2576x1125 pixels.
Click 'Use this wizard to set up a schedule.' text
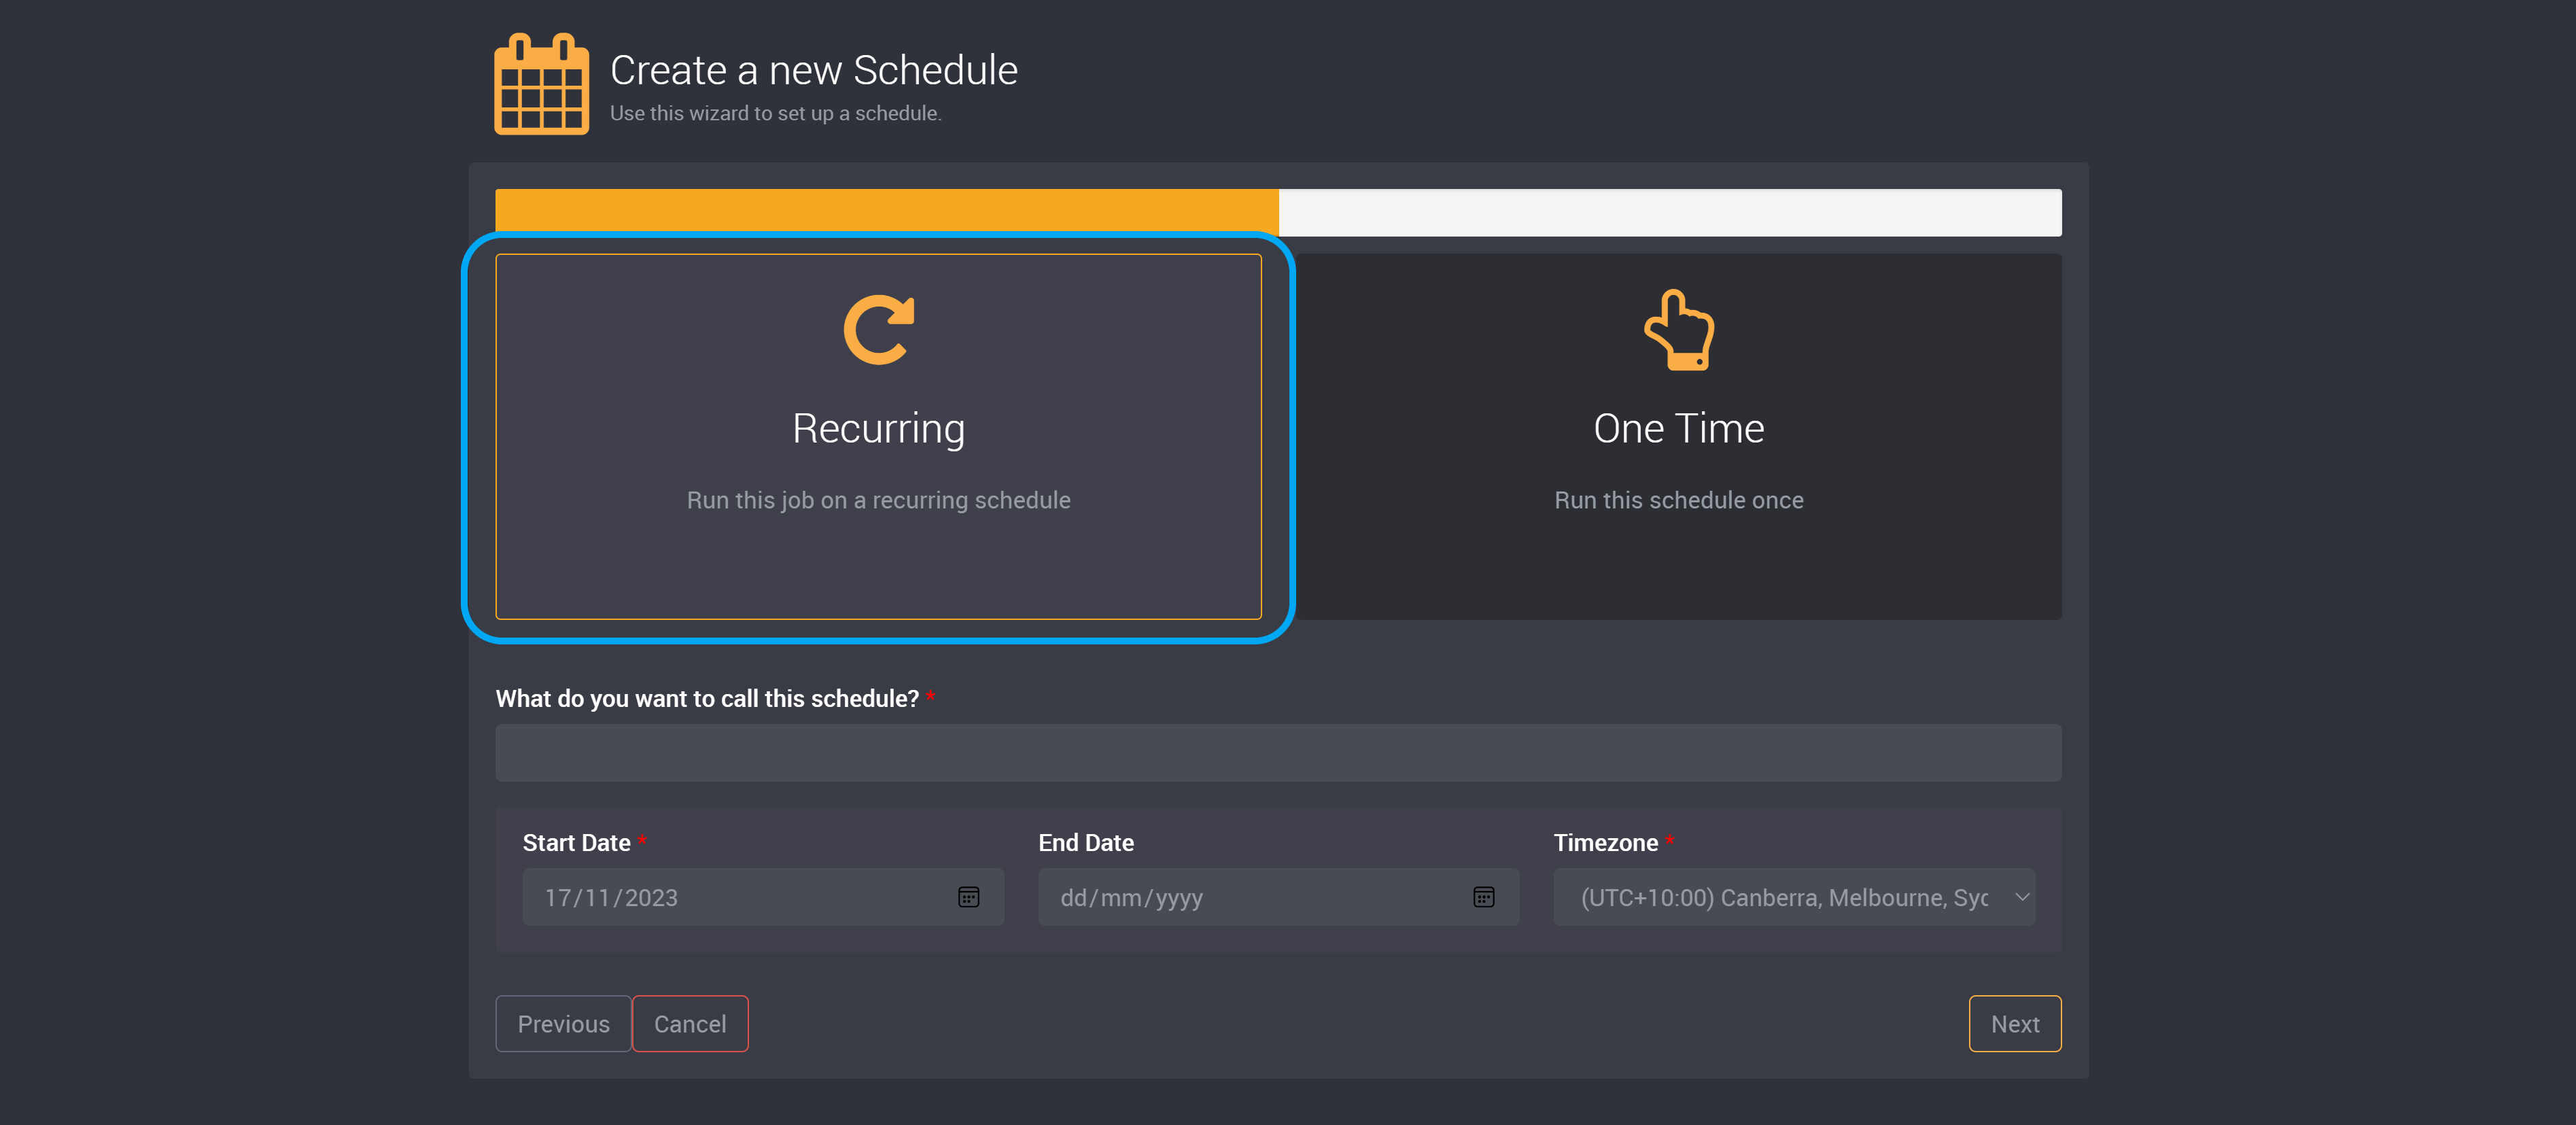776,114
